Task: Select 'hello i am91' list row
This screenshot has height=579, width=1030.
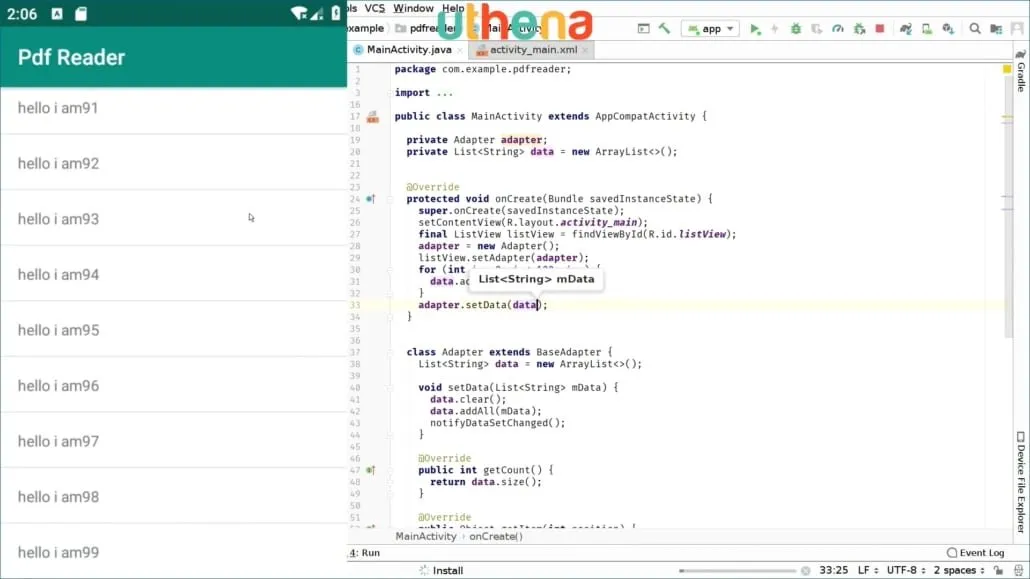Action: (x=173, y=108)
